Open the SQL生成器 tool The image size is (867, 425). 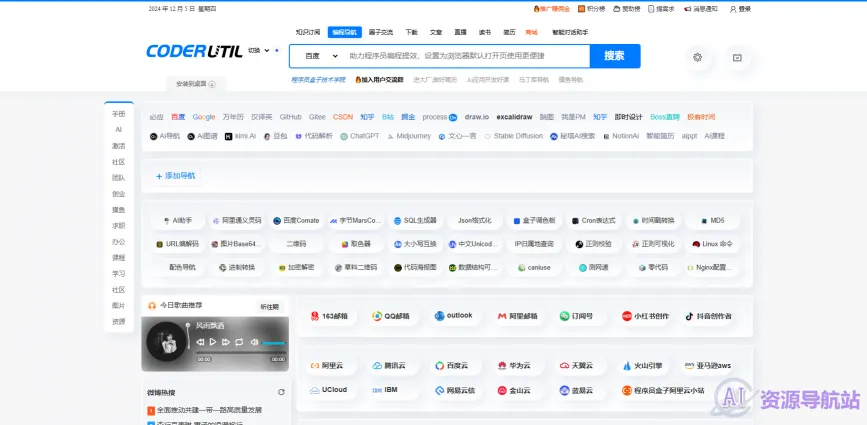416,221
